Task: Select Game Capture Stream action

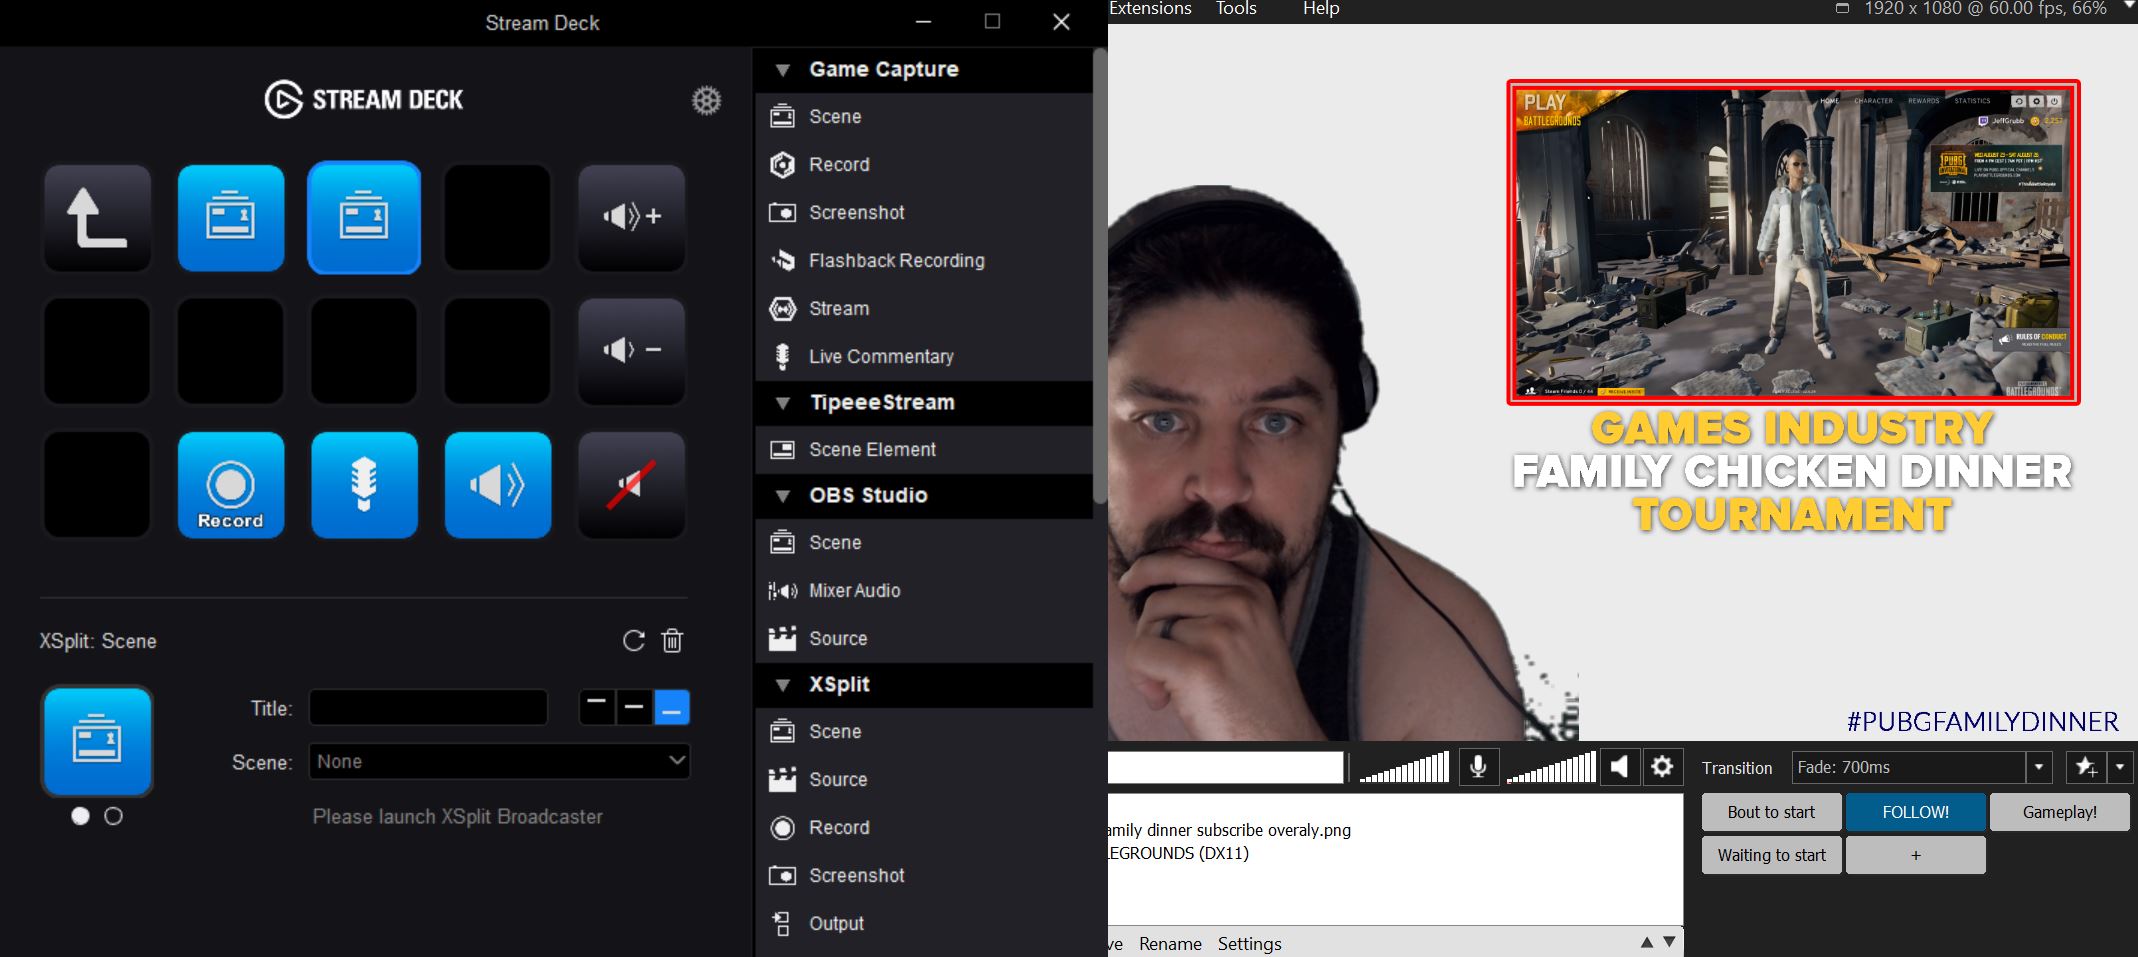Action: (x=923, y=309)
